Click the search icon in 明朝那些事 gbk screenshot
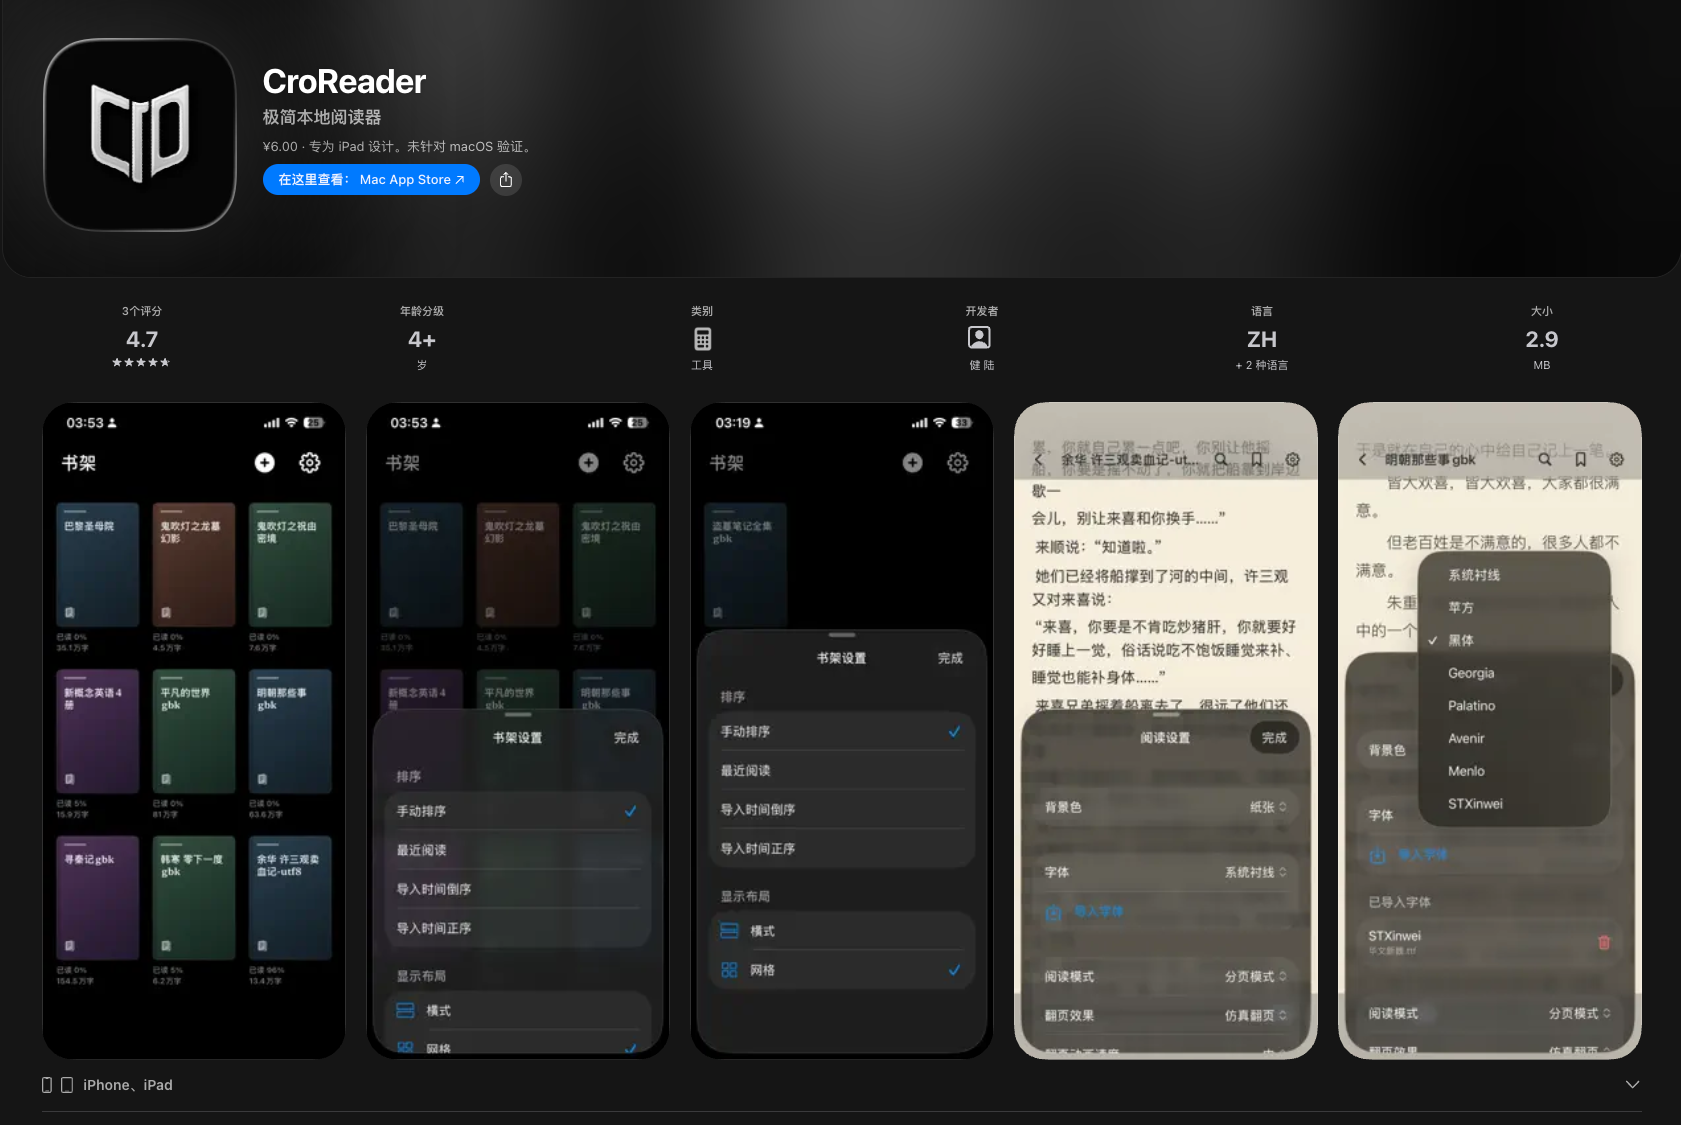The width and height of the screenshot is (1681, 1125). (1545, 460)
